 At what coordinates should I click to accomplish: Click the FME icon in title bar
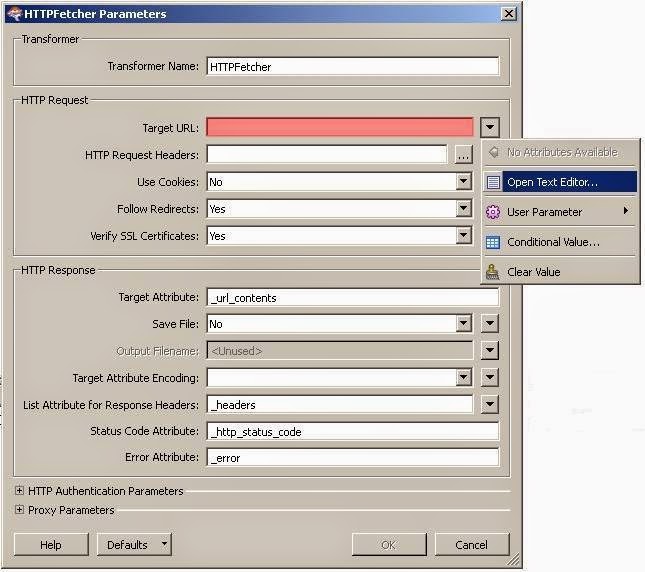[14, 14]
